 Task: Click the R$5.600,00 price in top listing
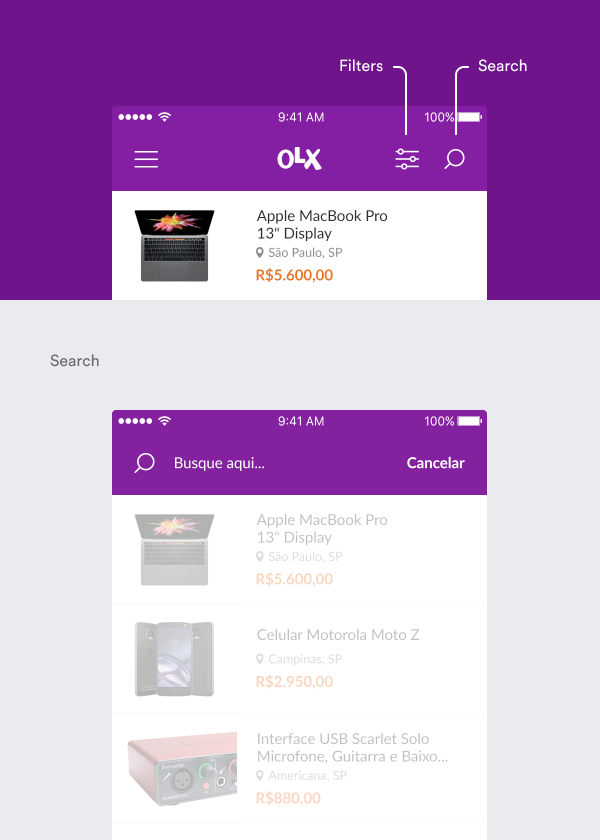pos(295,275)
